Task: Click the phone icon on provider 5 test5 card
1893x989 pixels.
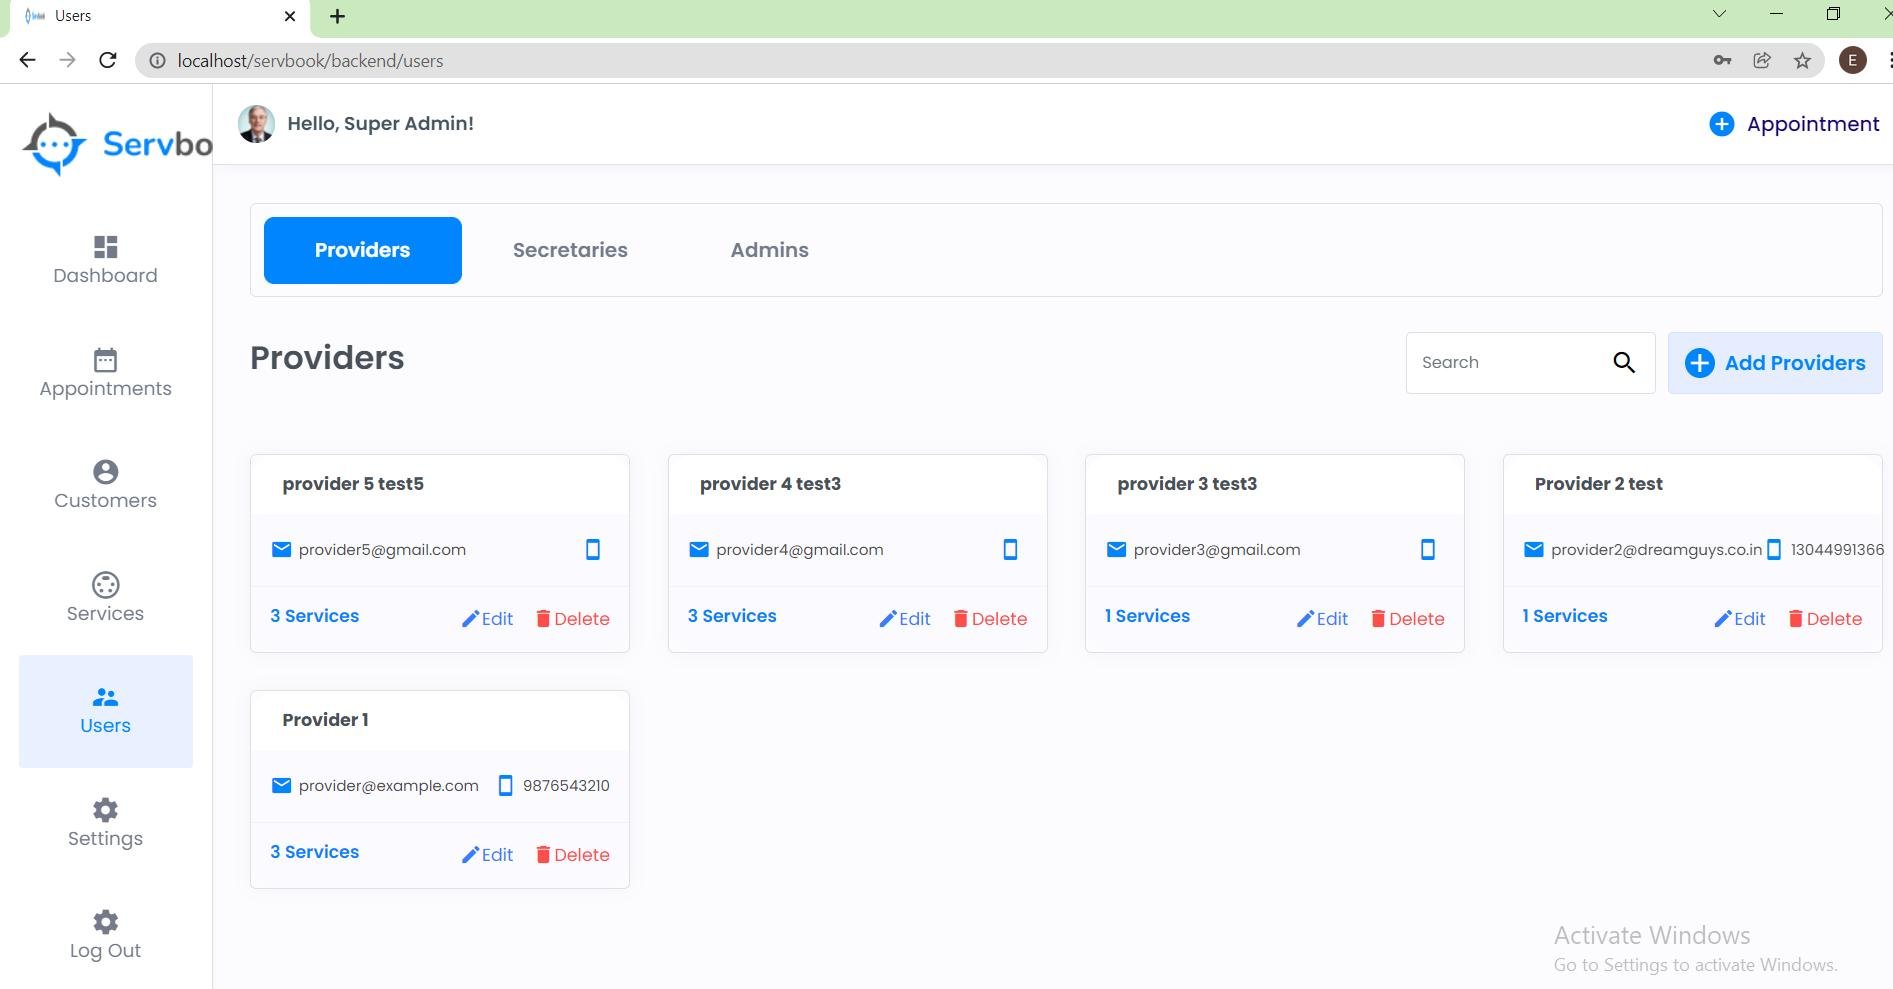Action: (593, 549)
